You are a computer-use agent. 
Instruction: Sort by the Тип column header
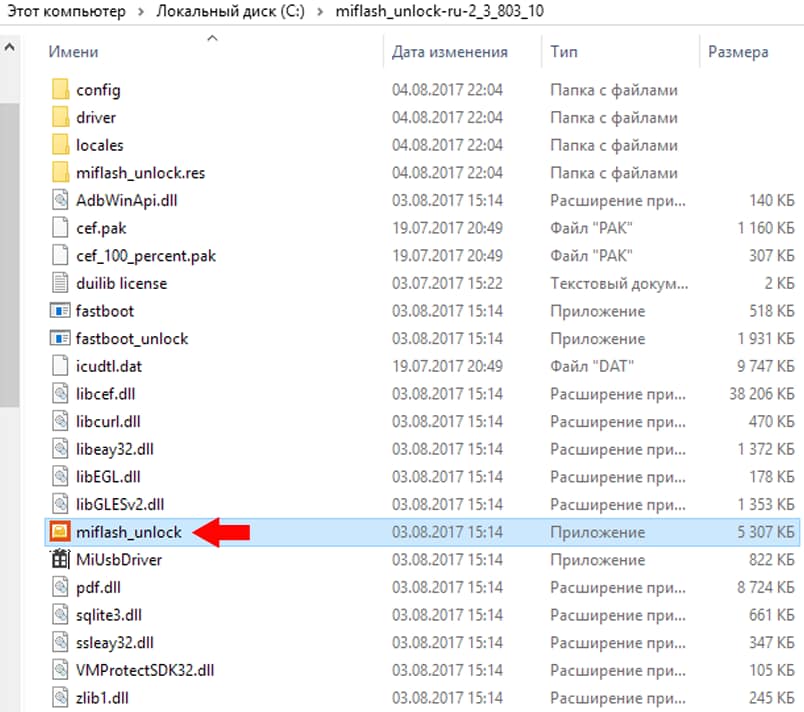click(x=564, y=52)
